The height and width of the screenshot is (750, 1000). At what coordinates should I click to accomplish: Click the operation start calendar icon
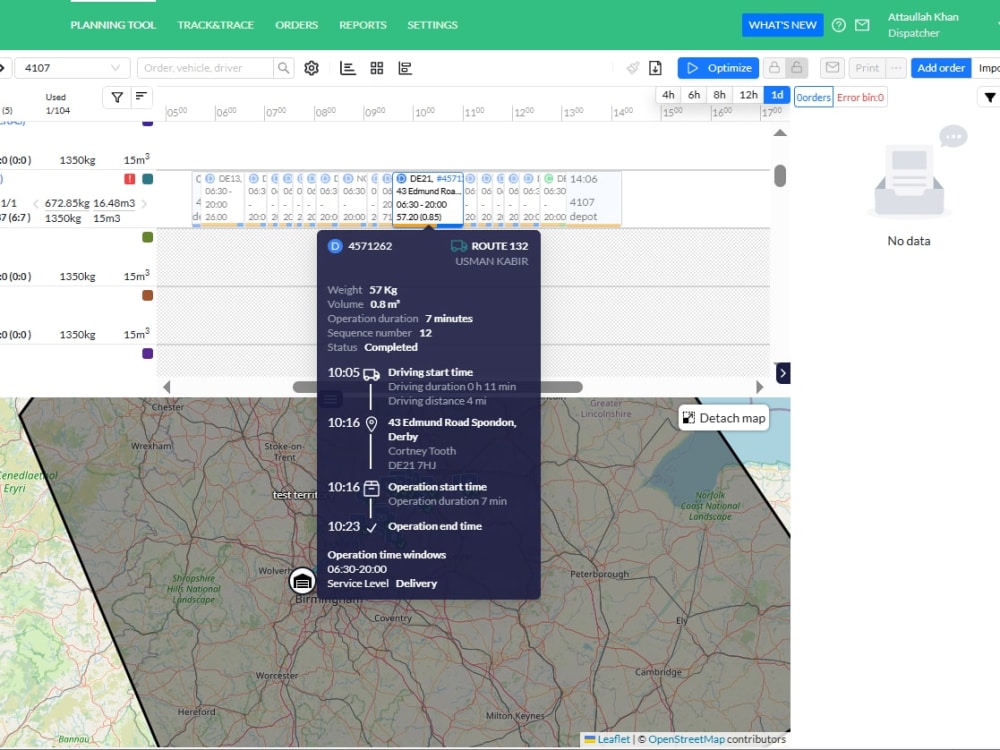(x=371, y=488)
